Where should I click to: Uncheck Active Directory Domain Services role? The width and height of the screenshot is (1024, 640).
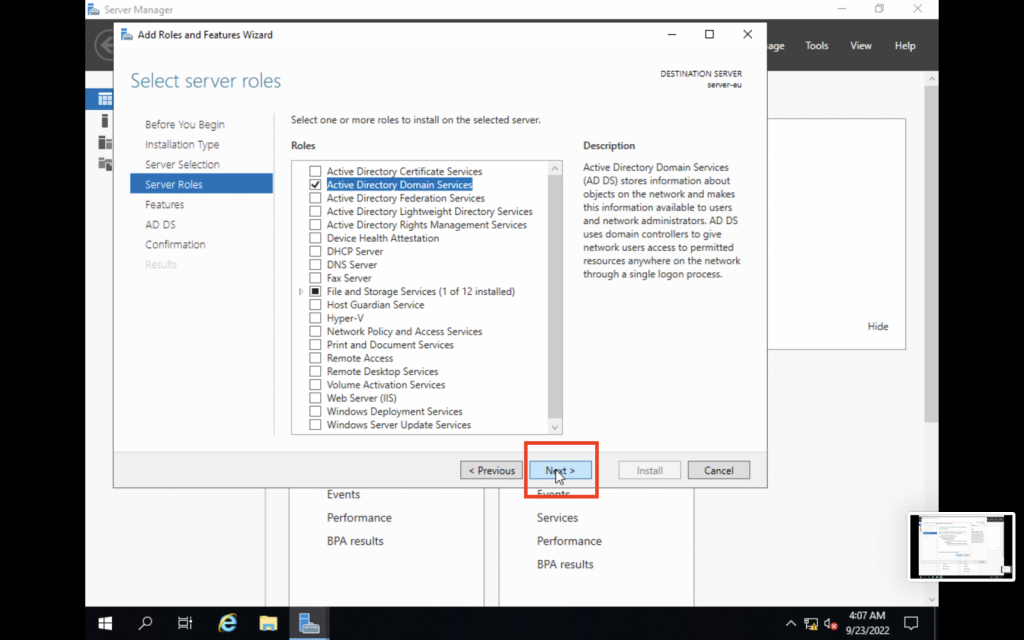pyautogui.click(x=316, y=185)
